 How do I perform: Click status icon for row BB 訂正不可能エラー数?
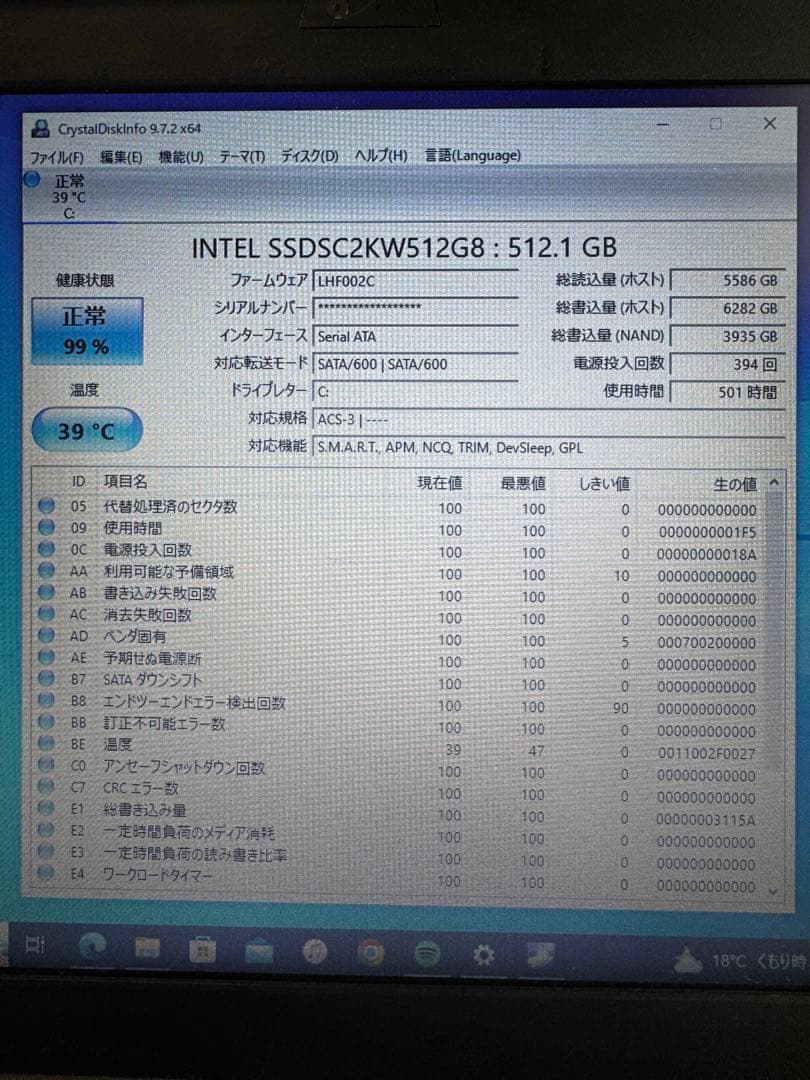click(46, 721)
